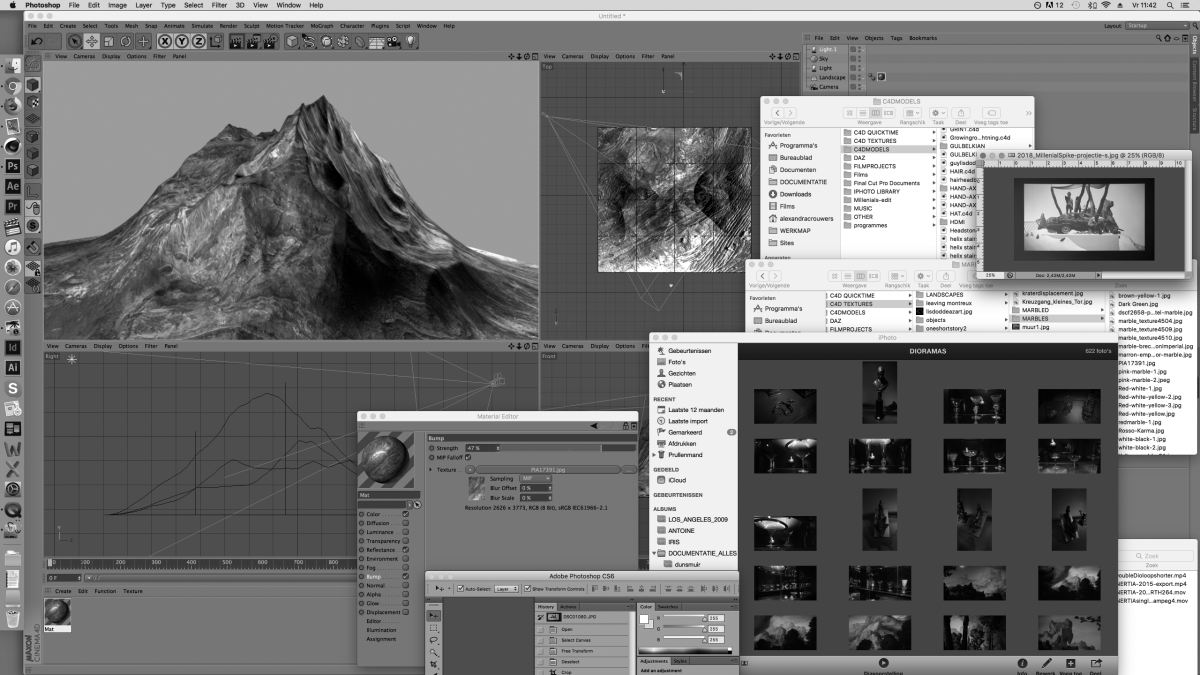Open Photoshop from the Dock
The height and width of the screenshot is (675, 1200).
click(13, 165)
